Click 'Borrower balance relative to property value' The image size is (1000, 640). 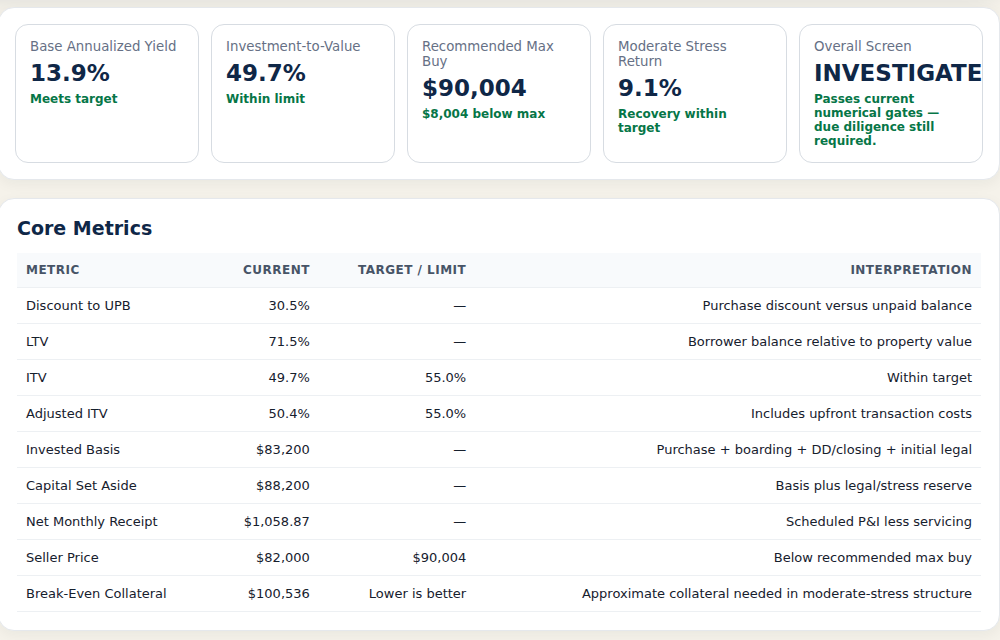pyautogui.click(x=830, y=342)
